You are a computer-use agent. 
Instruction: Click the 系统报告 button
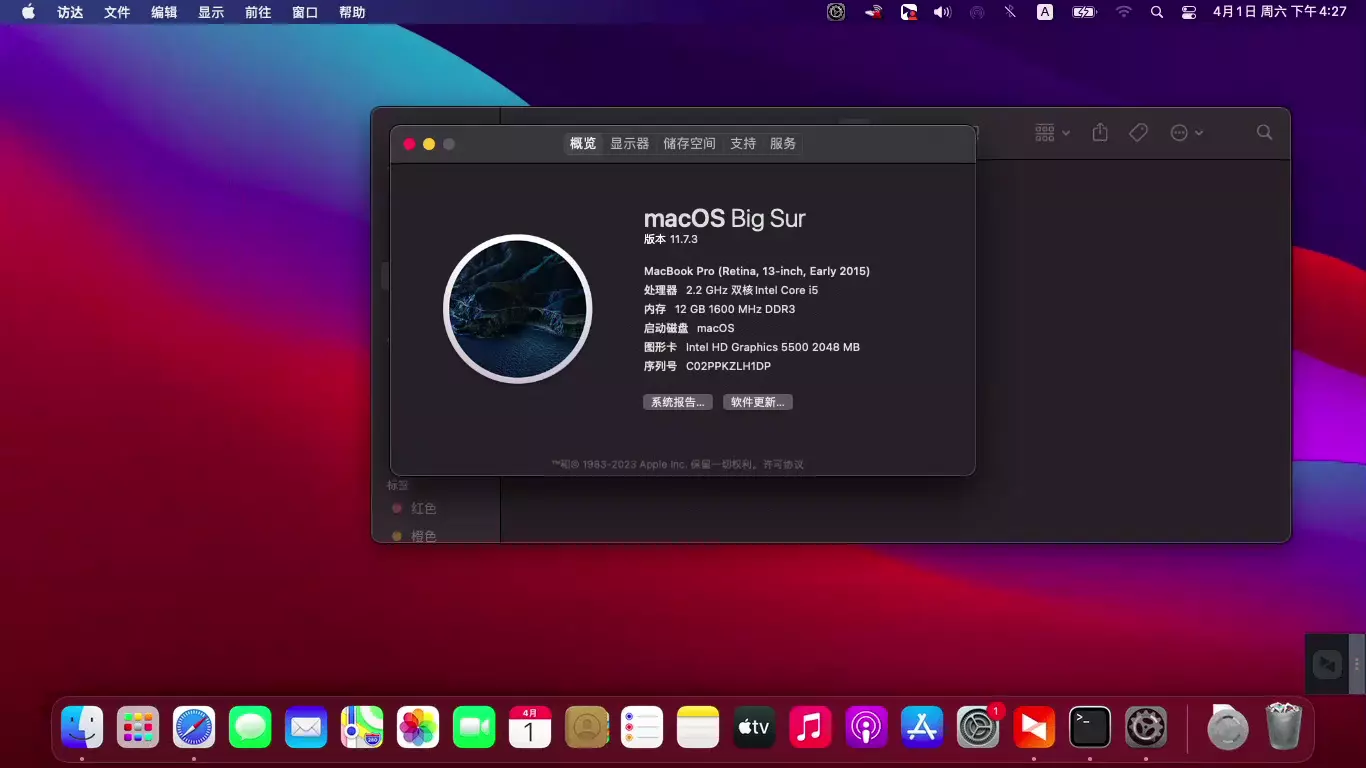[677, 401]
